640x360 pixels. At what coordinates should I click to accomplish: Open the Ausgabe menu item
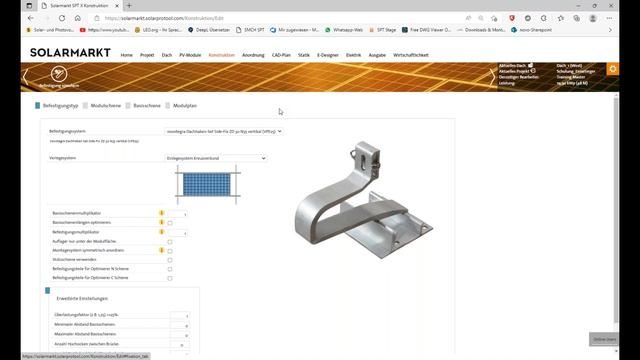(x=377, y=55)
